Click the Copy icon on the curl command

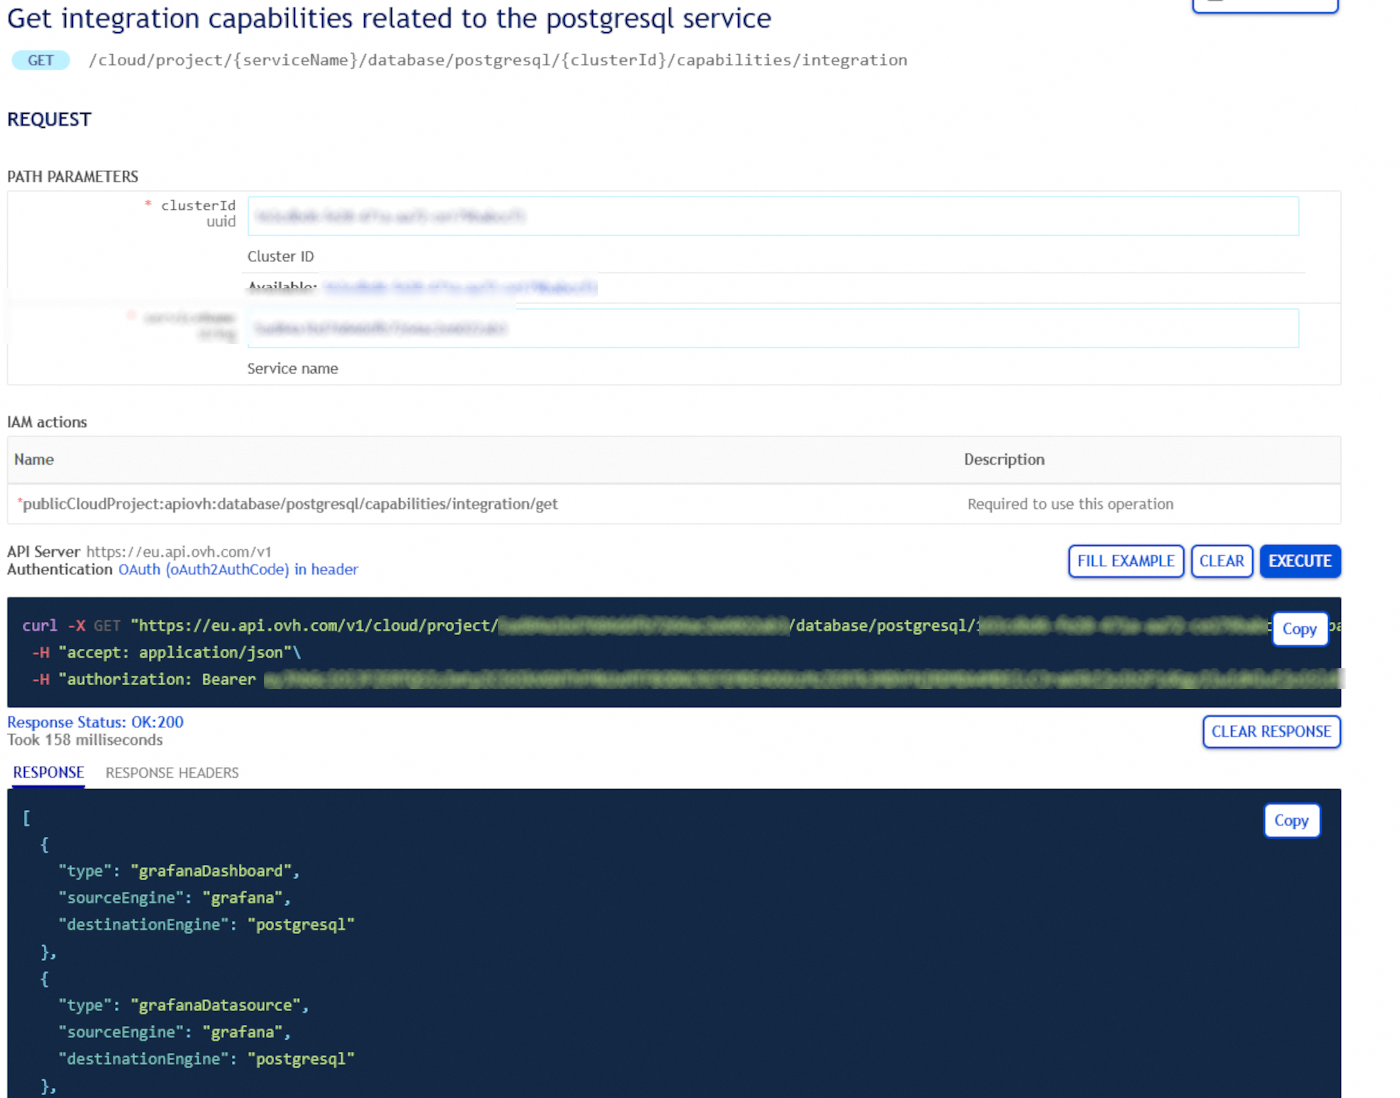(1299, 629)
